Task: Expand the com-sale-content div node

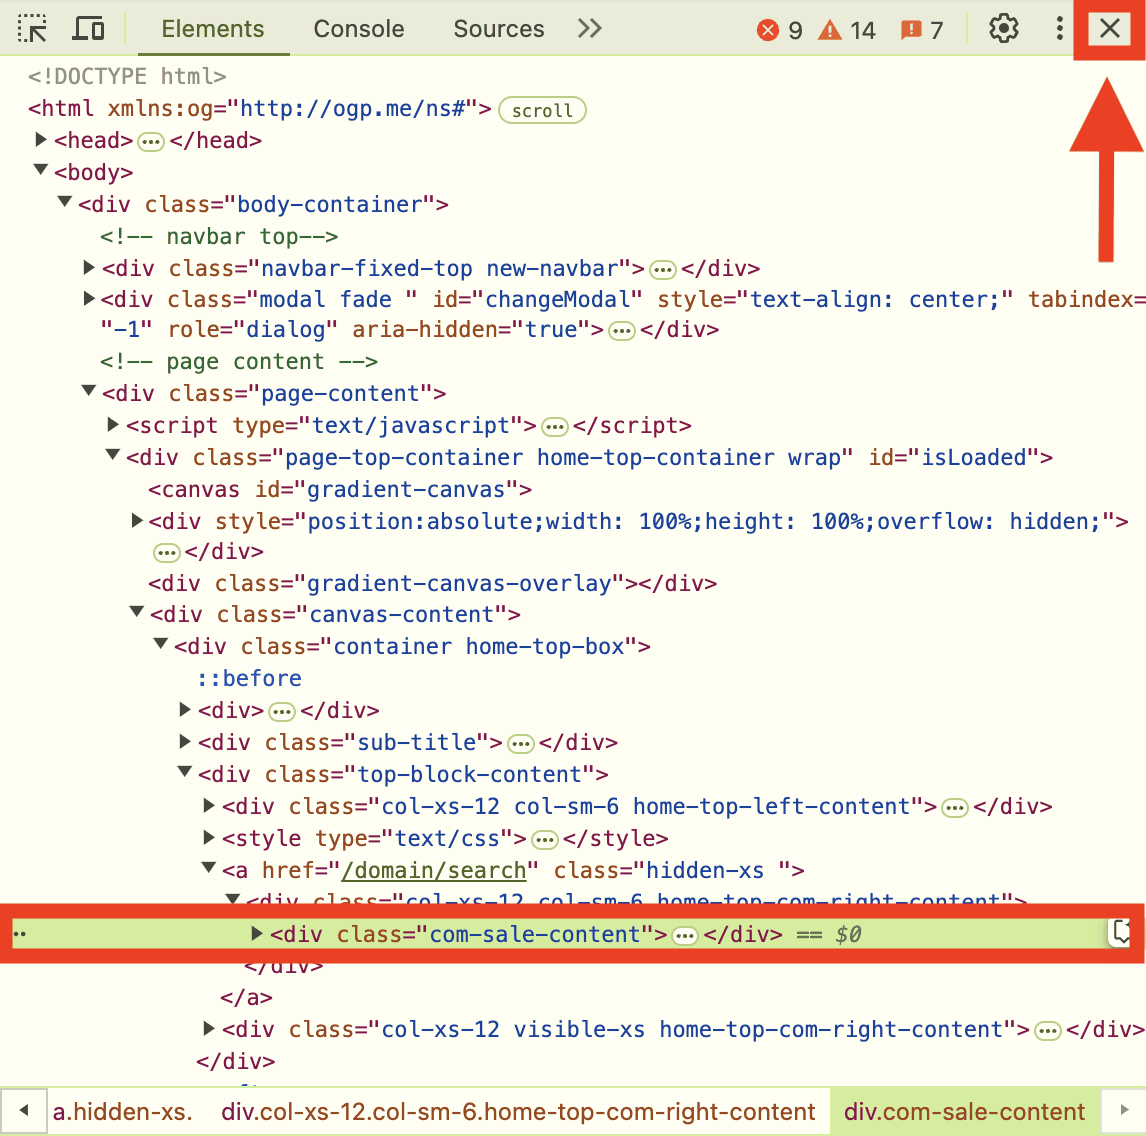Action: (x=257, y=933)
